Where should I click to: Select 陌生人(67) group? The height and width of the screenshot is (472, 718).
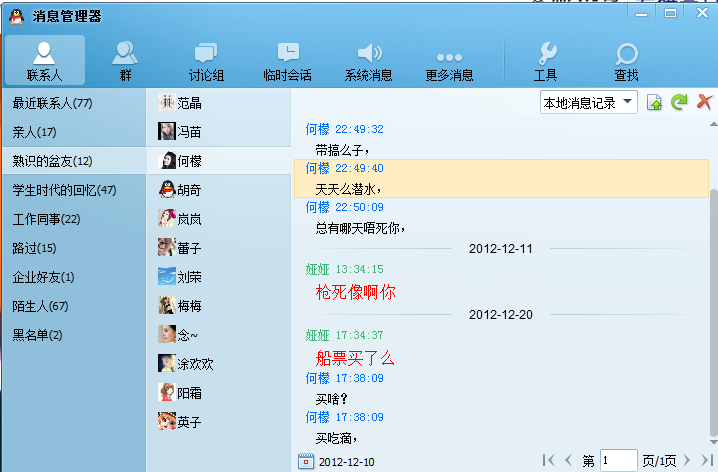(x=74, y=306)
